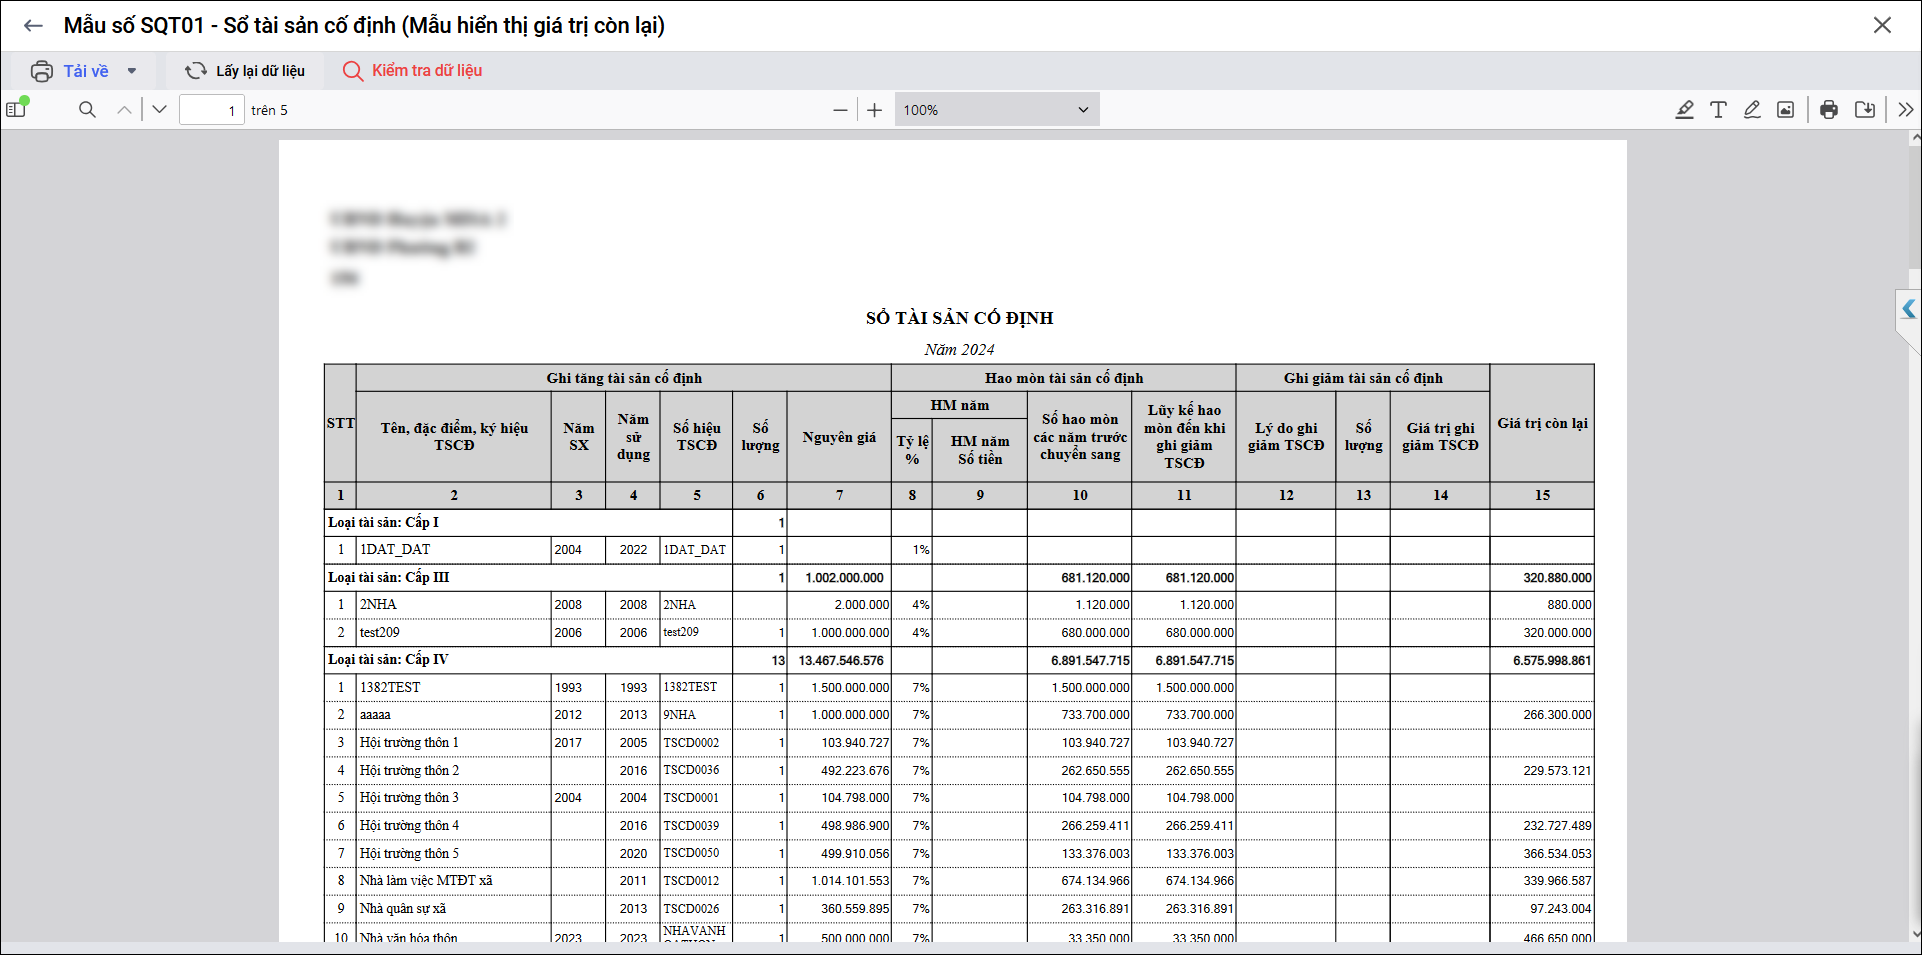
Task: Go to previous page arrow
Action: tap(124, 110)
